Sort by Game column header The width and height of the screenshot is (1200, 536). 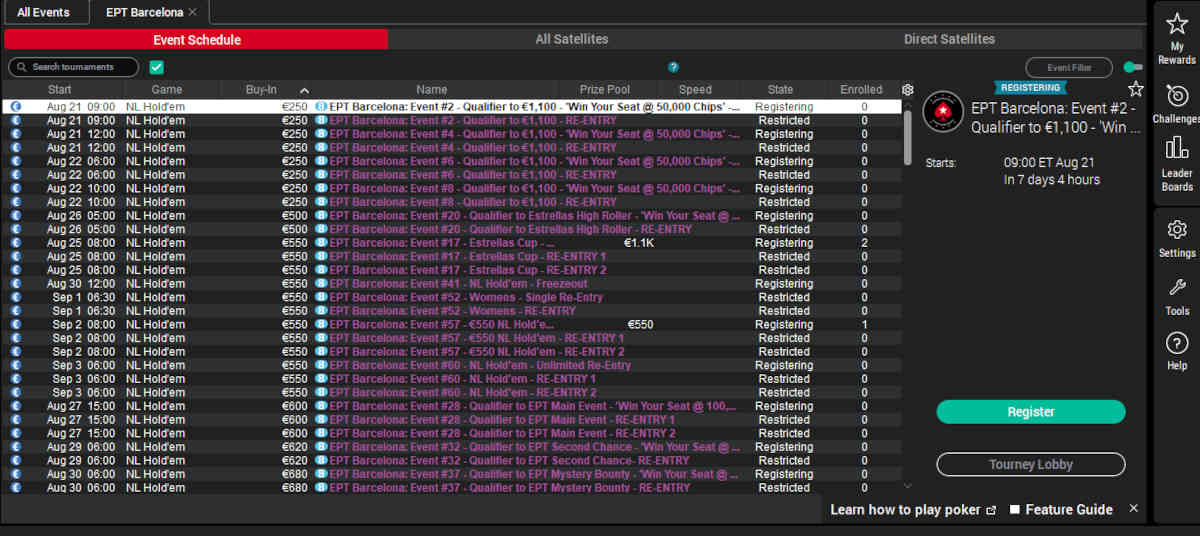point(167,90)
